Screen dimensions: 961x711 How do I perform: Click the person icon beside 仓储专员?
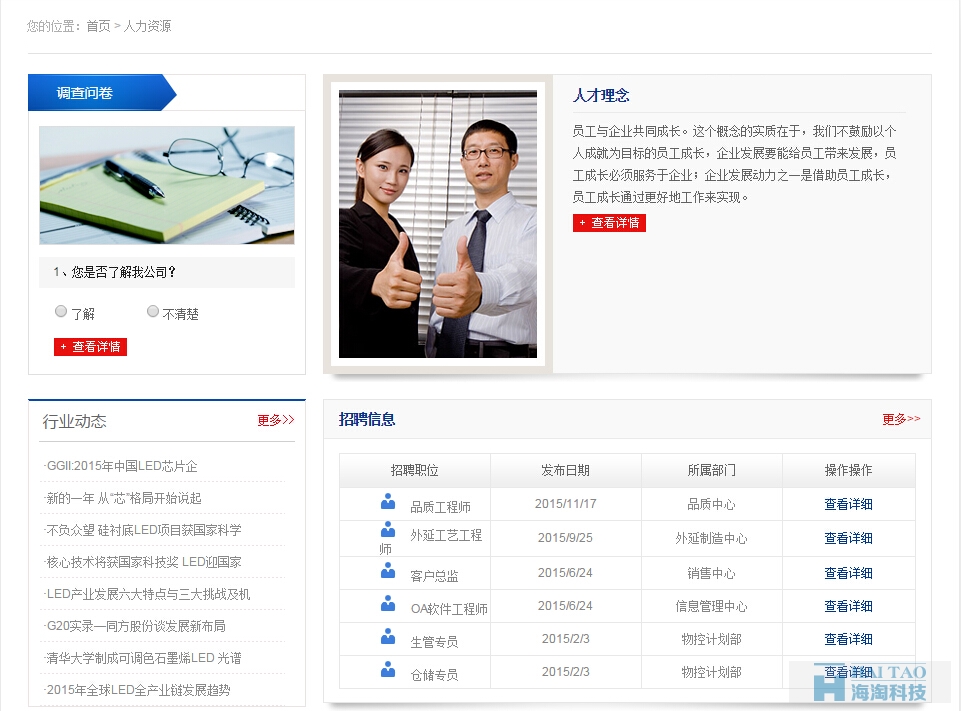pos(388,669)
